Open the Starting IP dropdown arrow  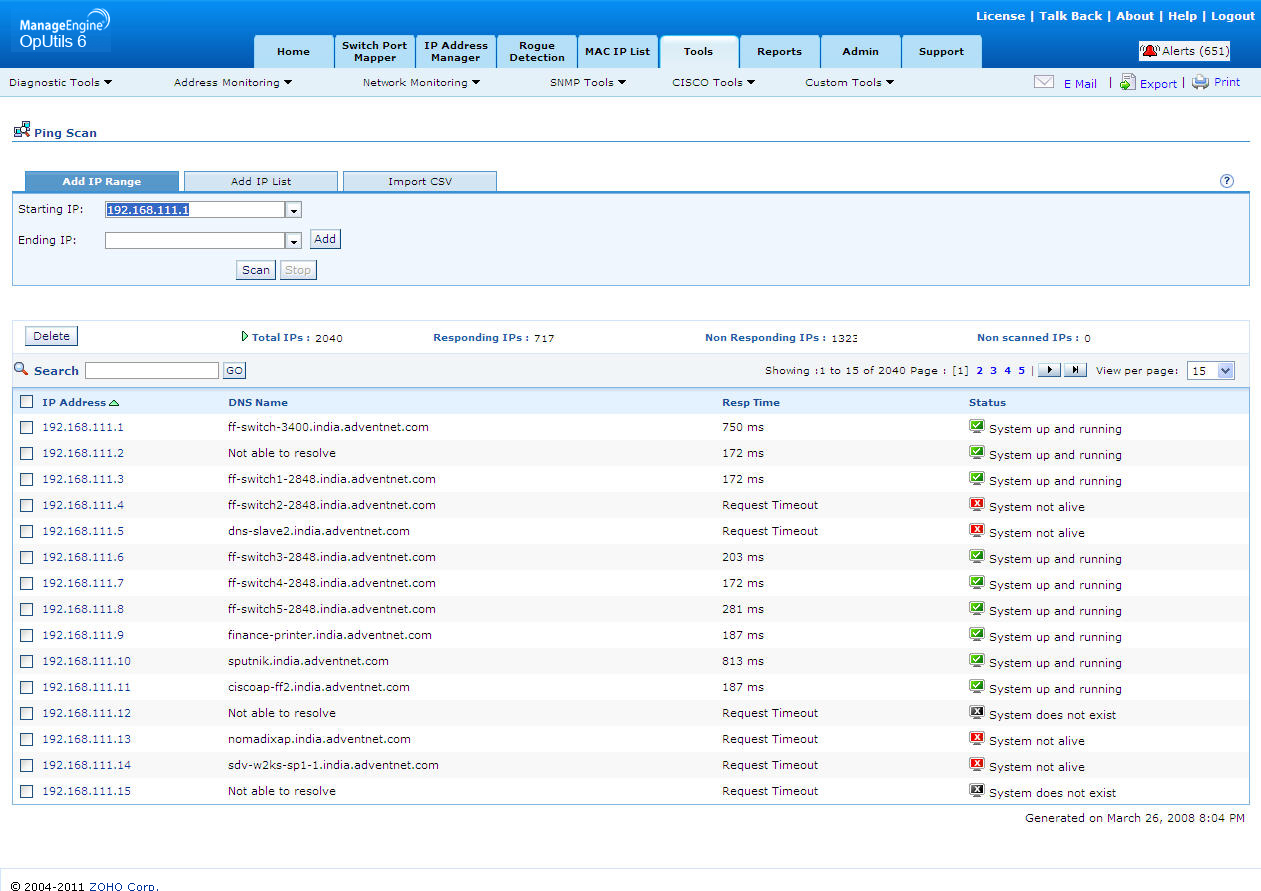[x=294, y=210]
